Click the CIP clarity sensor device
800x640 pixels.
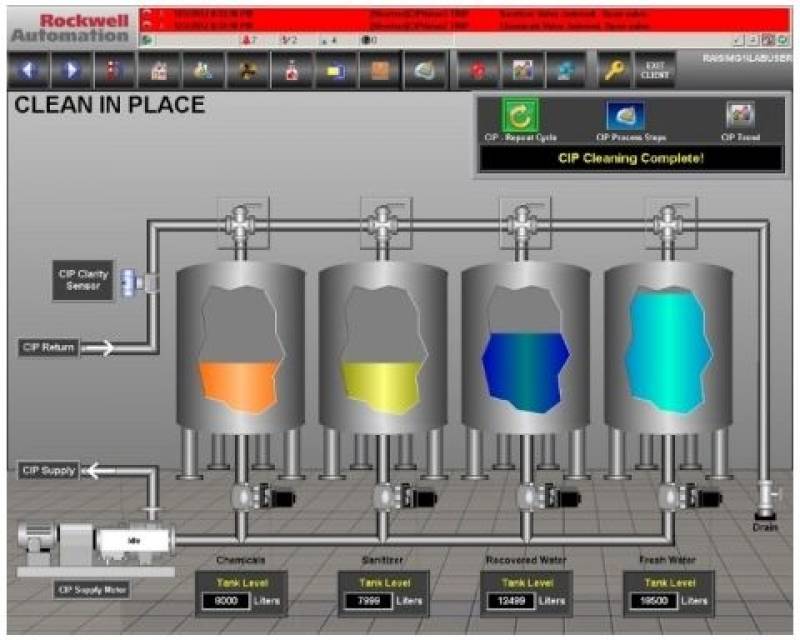pos(138,282)
